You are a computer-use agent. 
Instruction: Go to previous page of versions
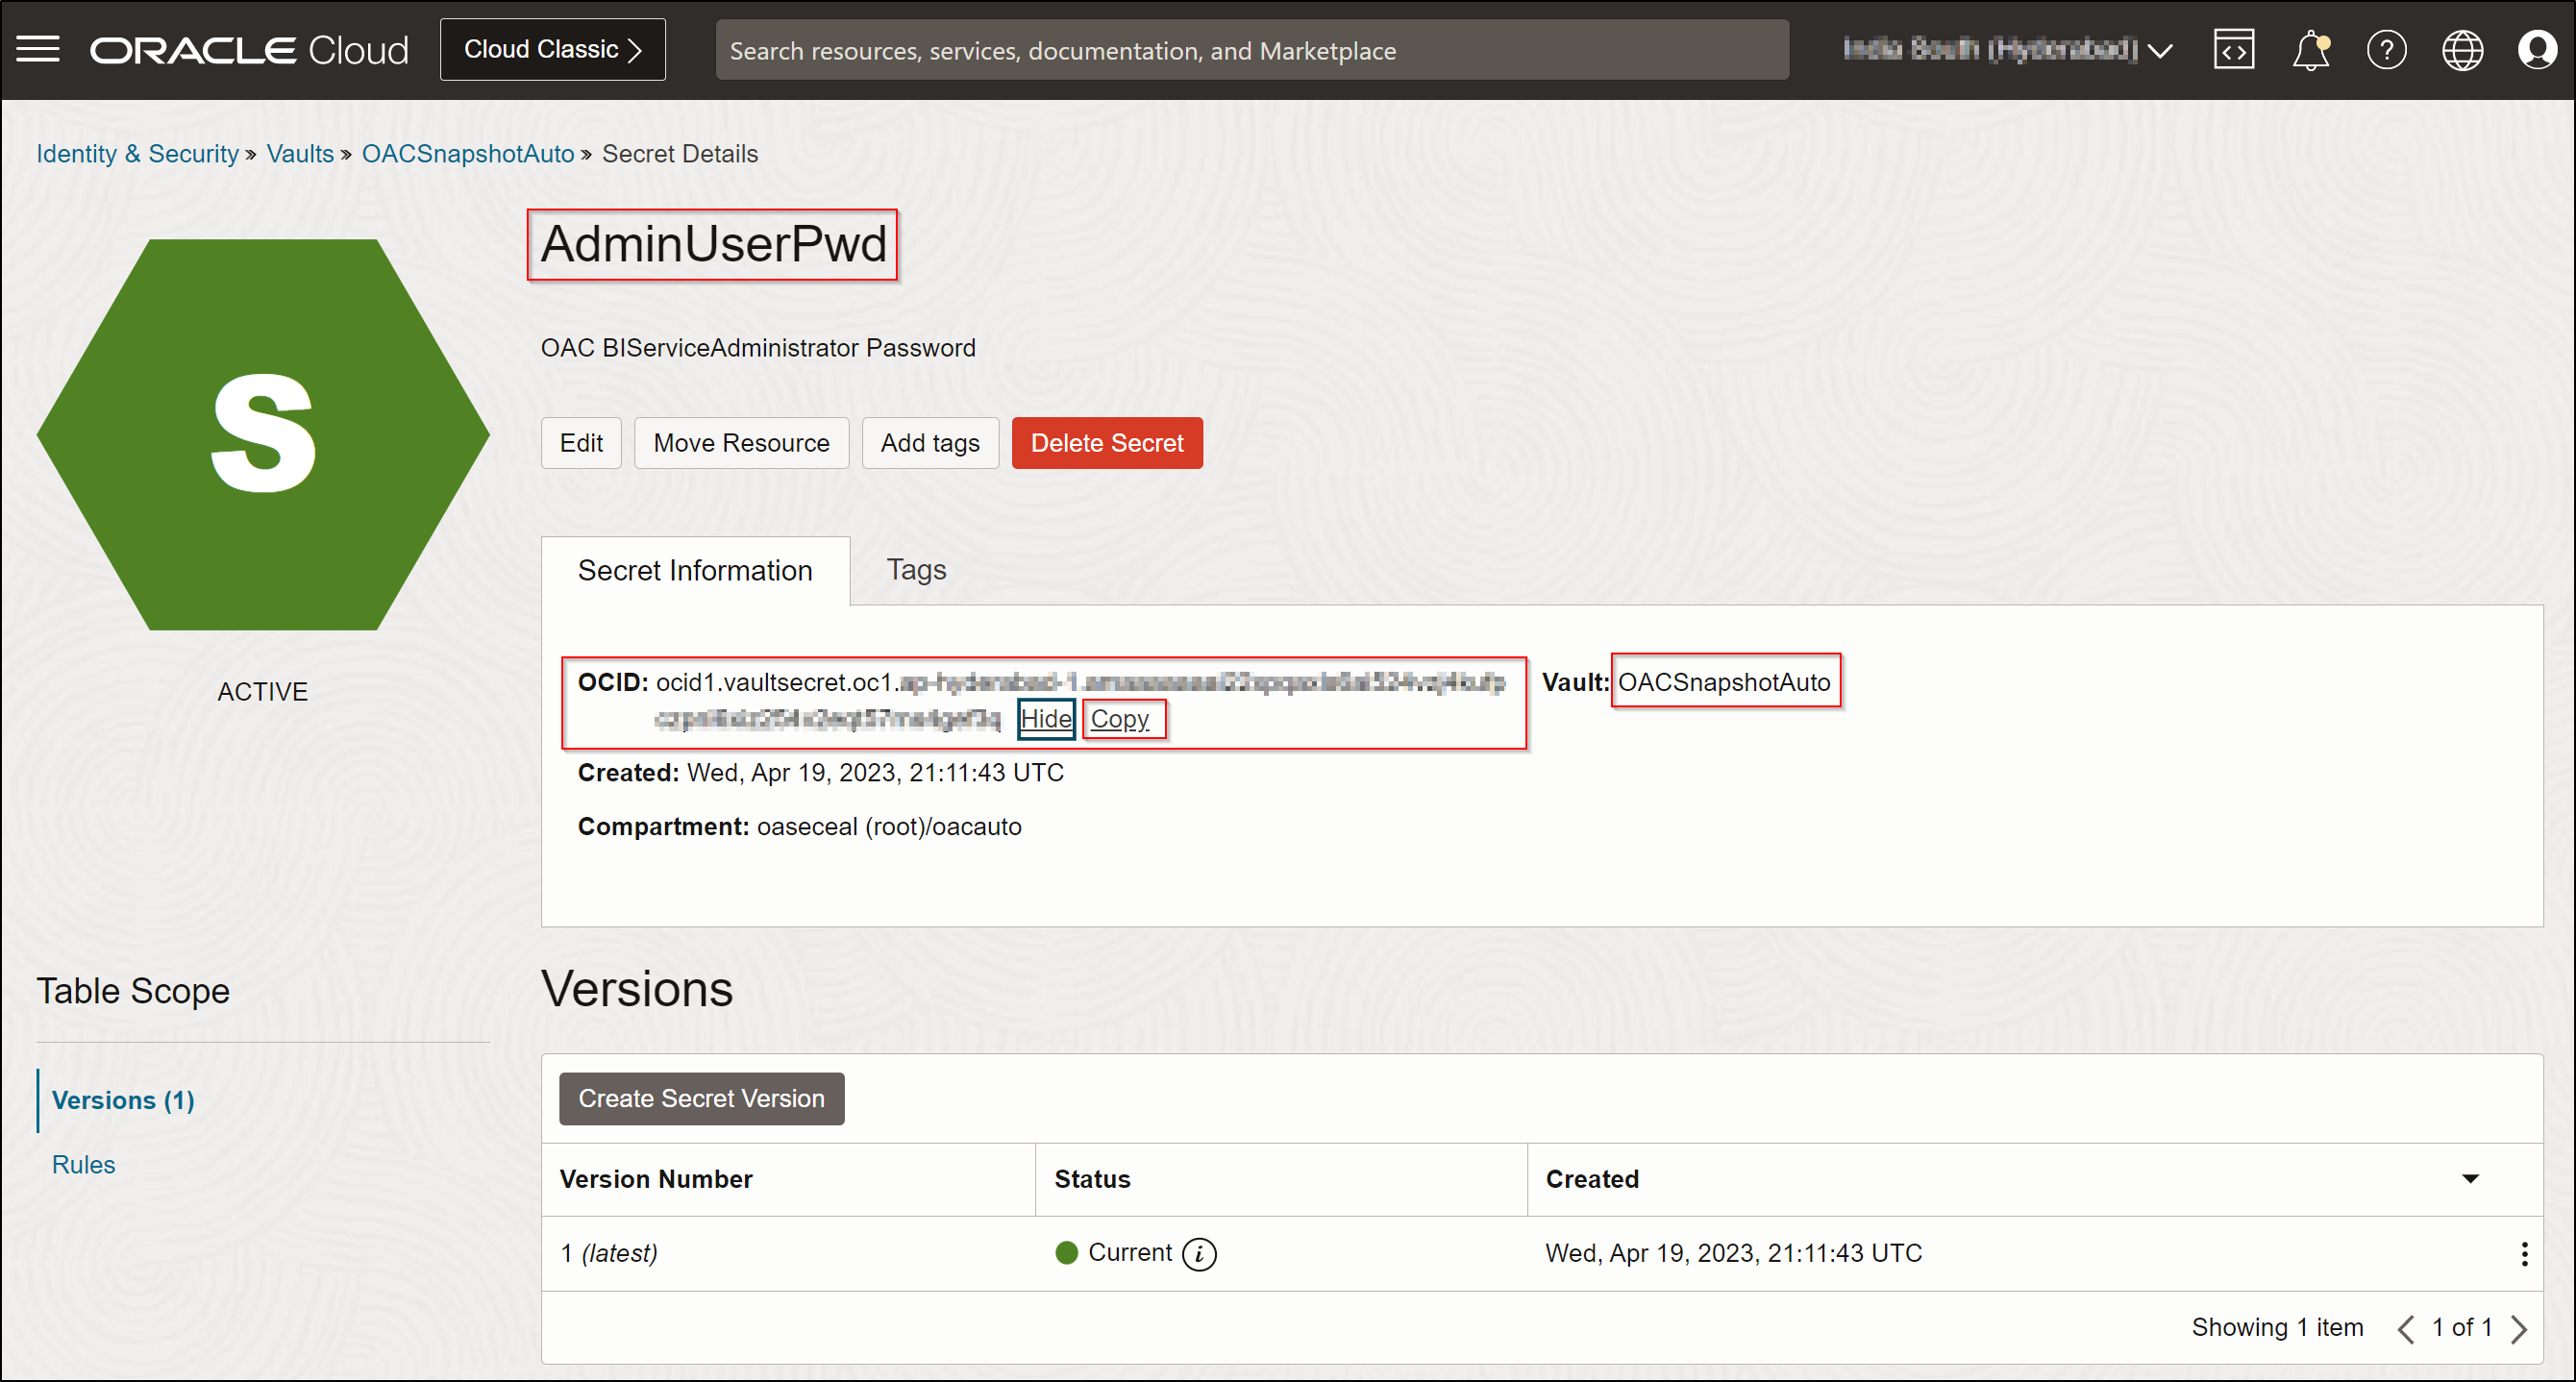(x=2405, y=1328)
